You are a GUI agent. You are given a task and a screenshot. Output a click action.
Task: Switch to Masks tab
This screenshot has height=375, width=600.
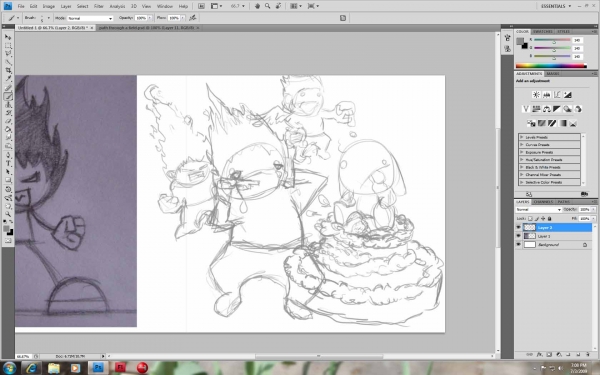[553, 73]
